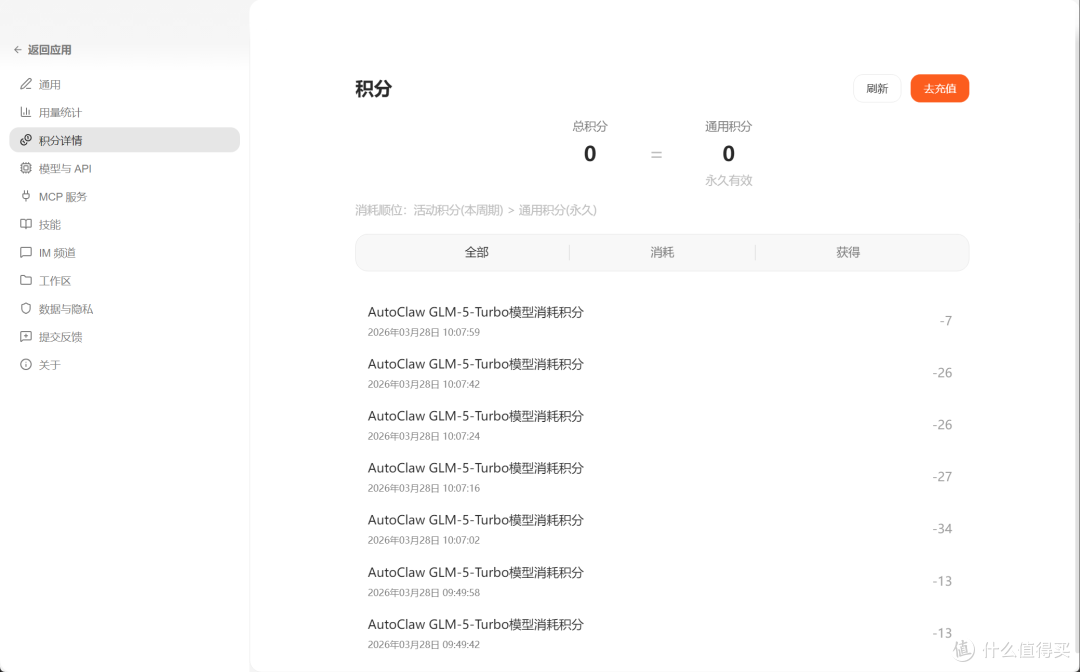
Task: Click the chip icon for 模型与 API
Action: (x=25, y=168)
